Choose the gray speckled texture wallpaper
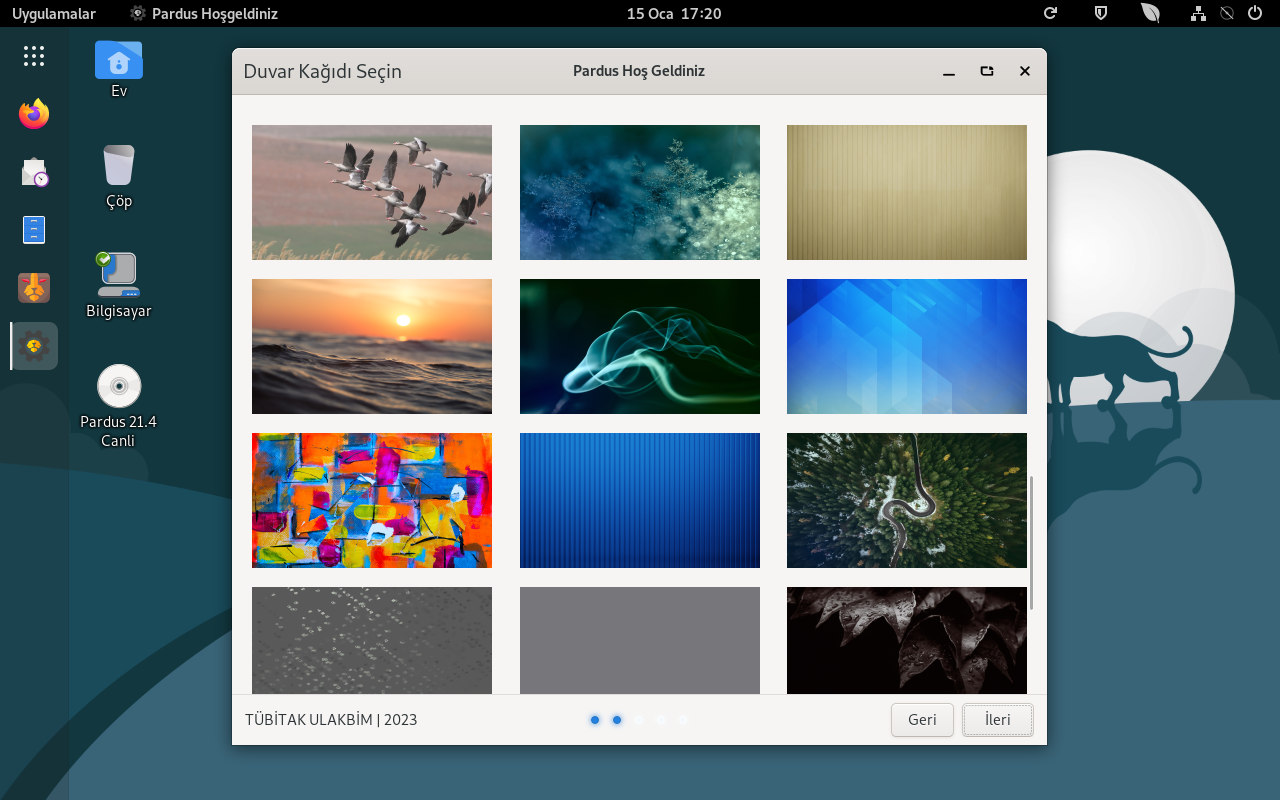 [x=372, y=640]
